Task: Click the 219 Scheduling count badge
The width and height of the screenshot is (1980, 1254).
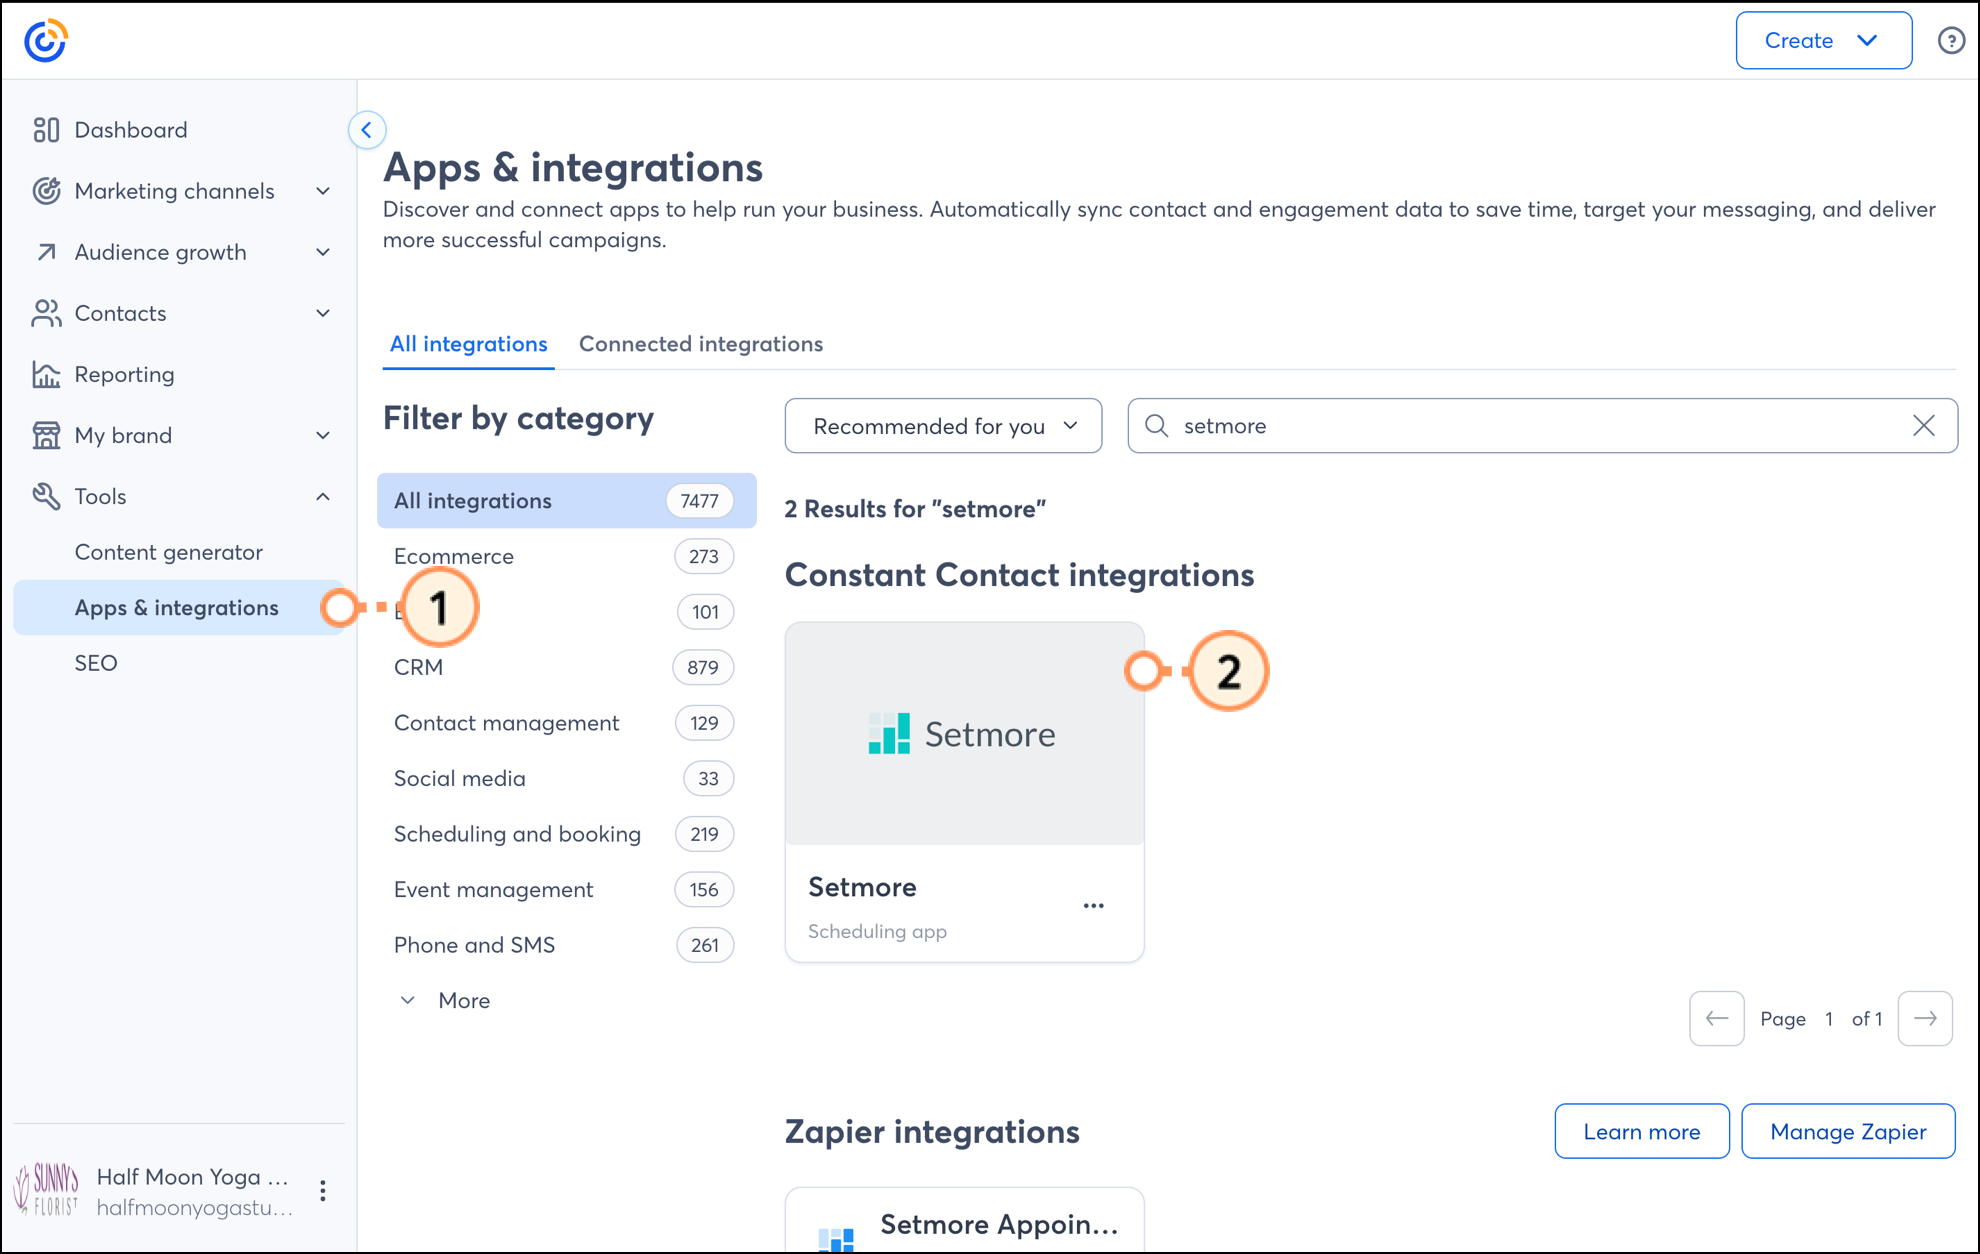Action: [704, 834]
